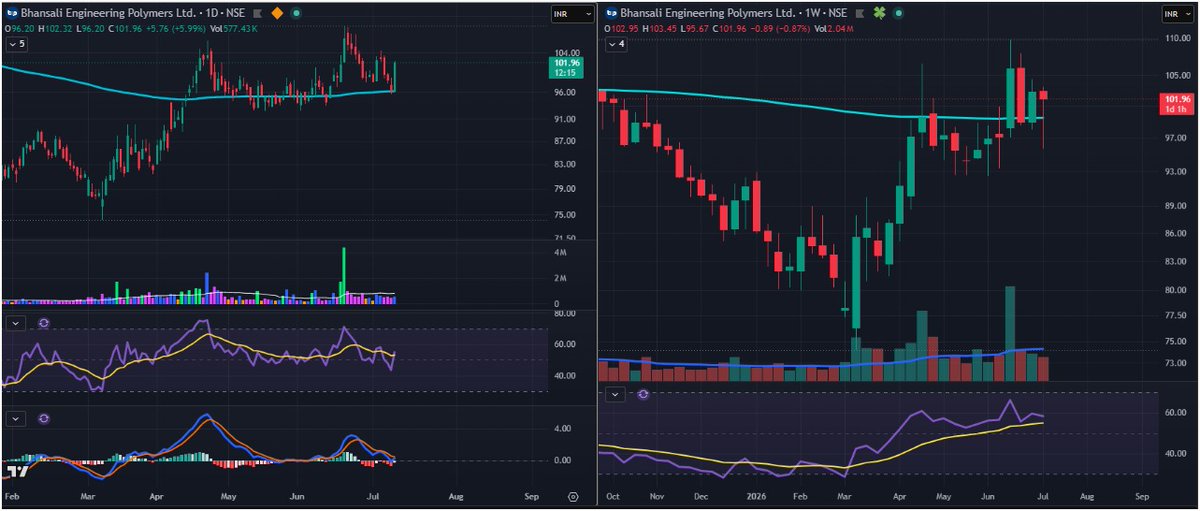Open the INR currency dropdown on weekly chart
Image resolution: width=1200 pixels, height=511 pixels.
1176,14
